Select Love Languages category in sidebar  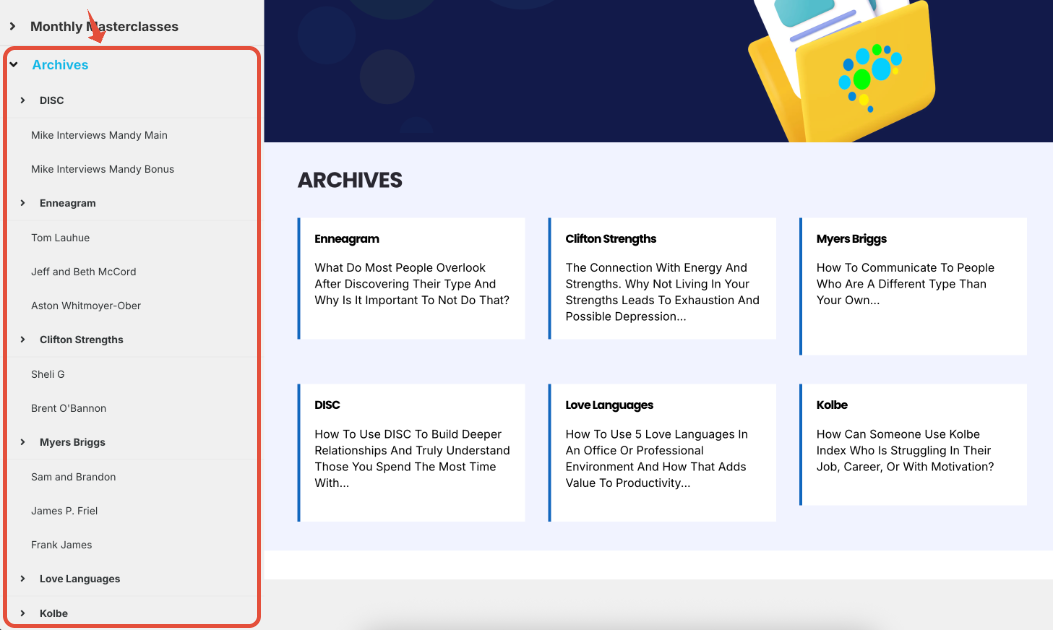pos(80,578)
